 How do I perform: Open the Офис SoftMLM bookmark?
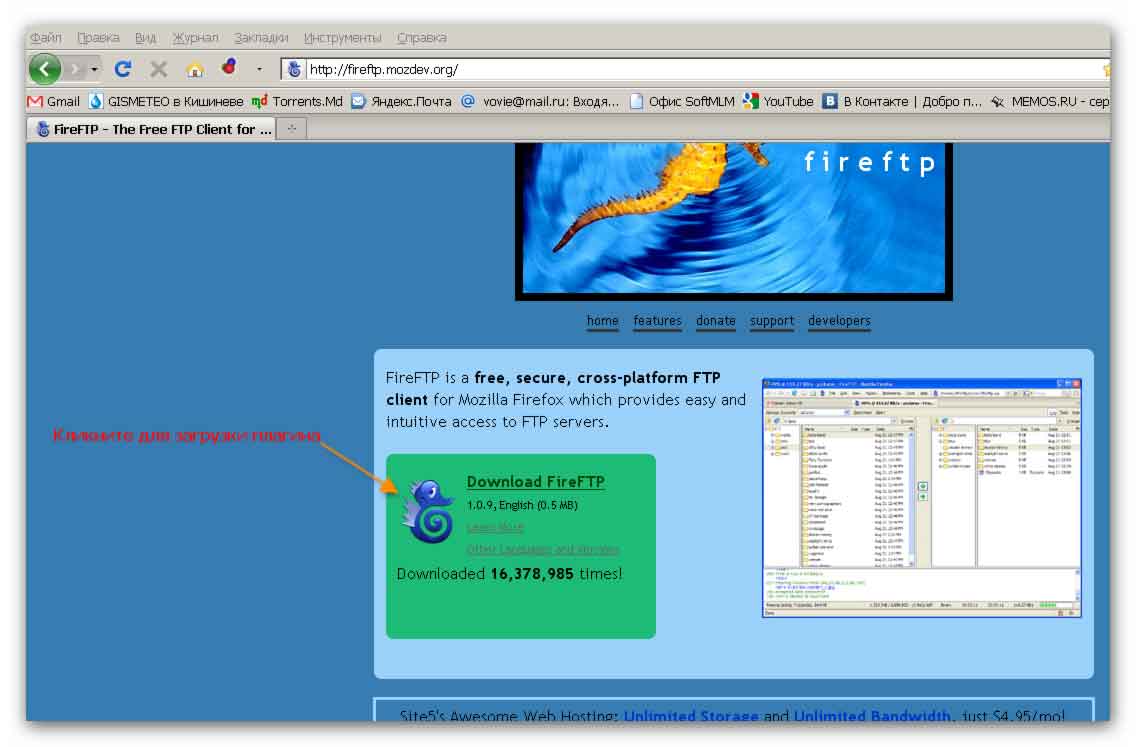point(682,101)
